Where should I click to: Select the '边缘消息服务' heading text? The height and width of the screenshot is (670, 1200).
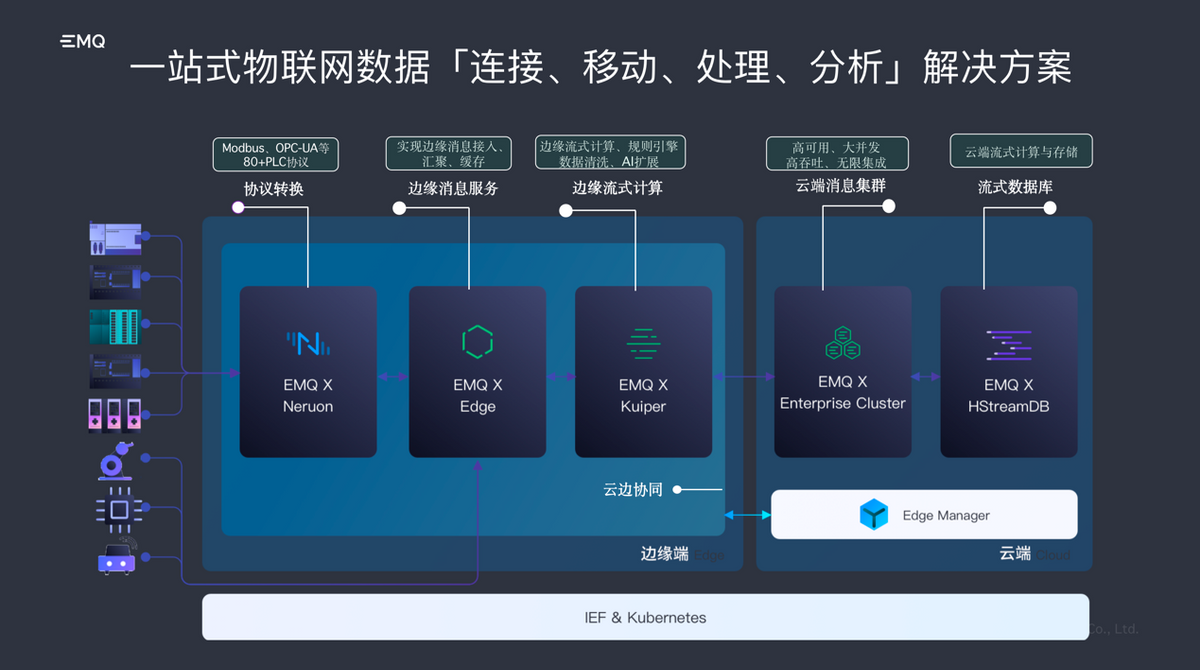pos(453,188)
